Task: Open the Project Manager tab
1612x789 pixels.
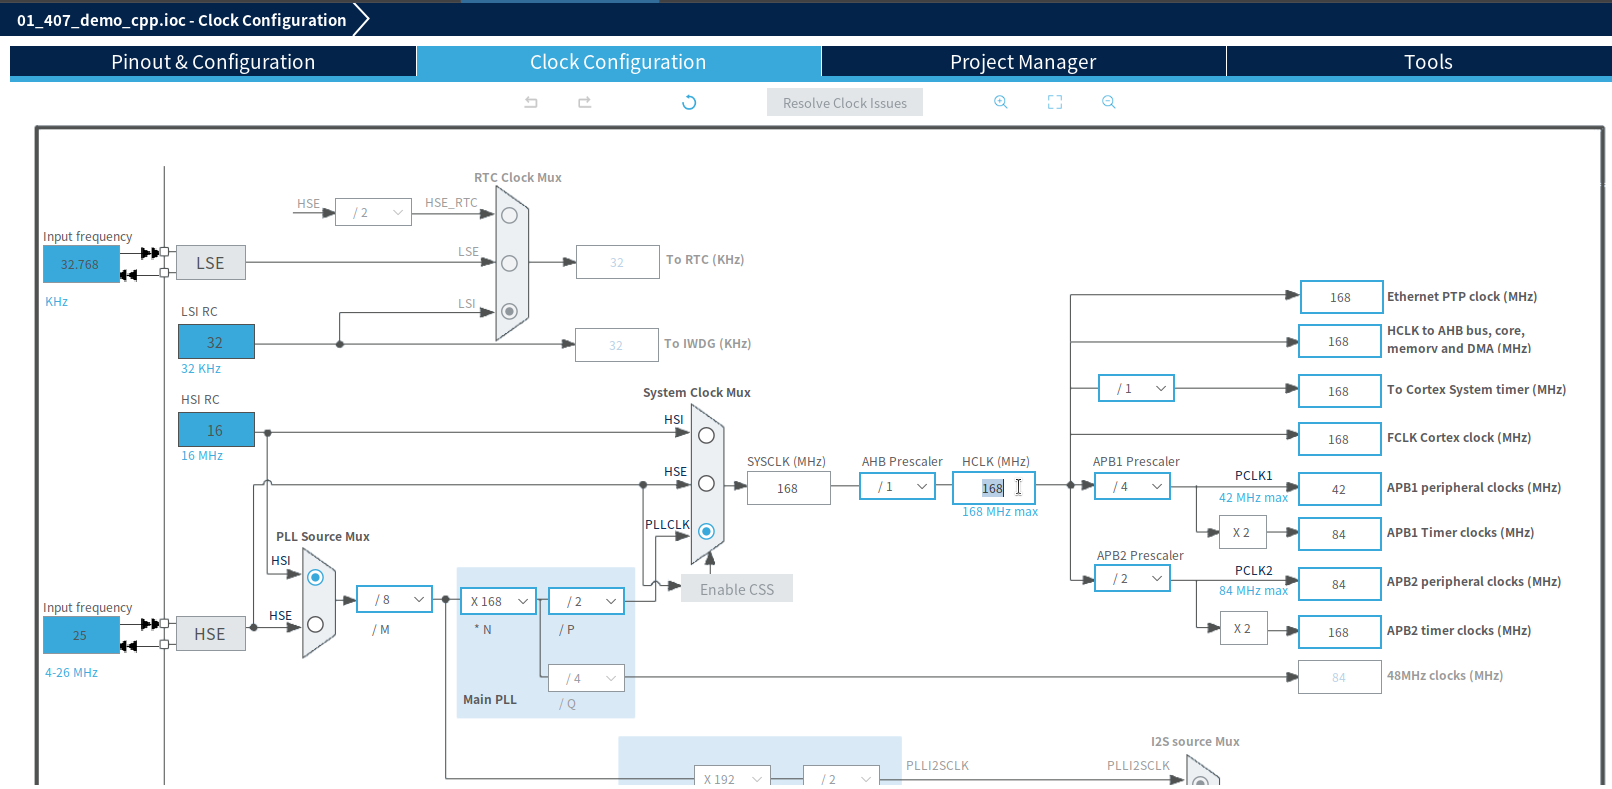Action: tap(1023, 62)
